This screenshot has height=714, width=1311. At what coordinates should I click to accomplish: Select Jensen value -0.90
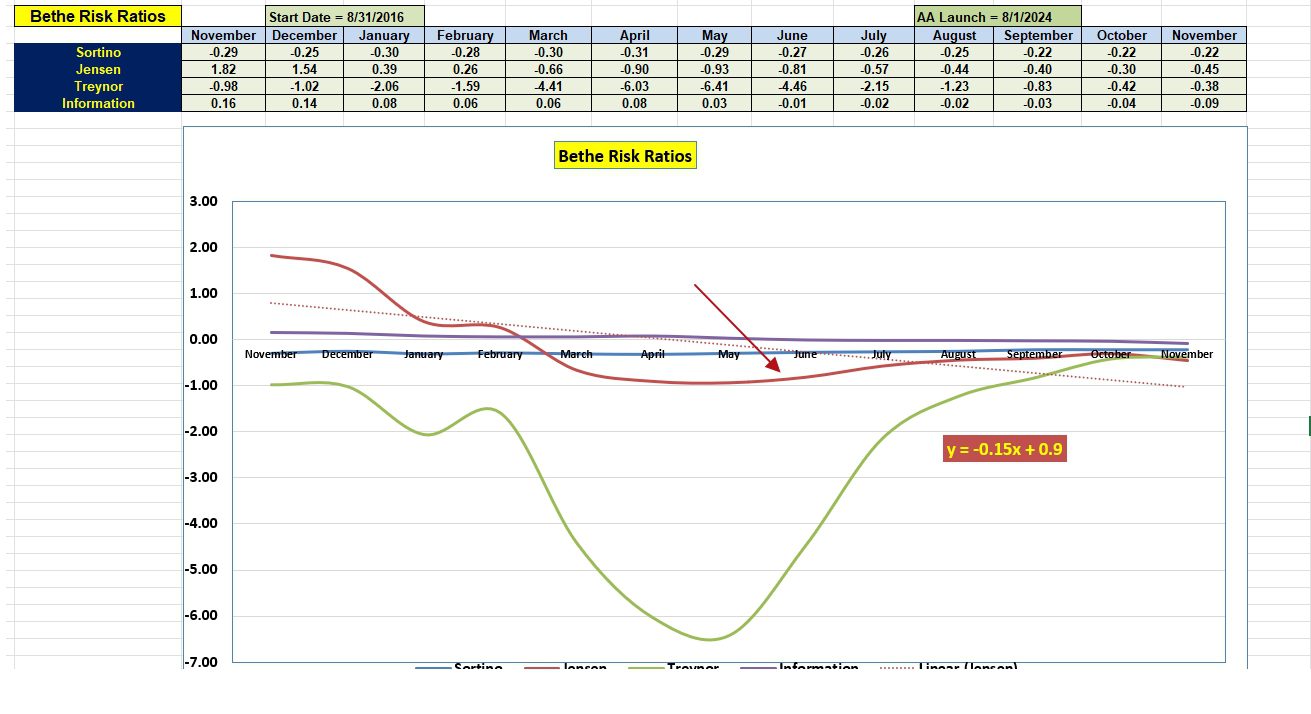634,69
